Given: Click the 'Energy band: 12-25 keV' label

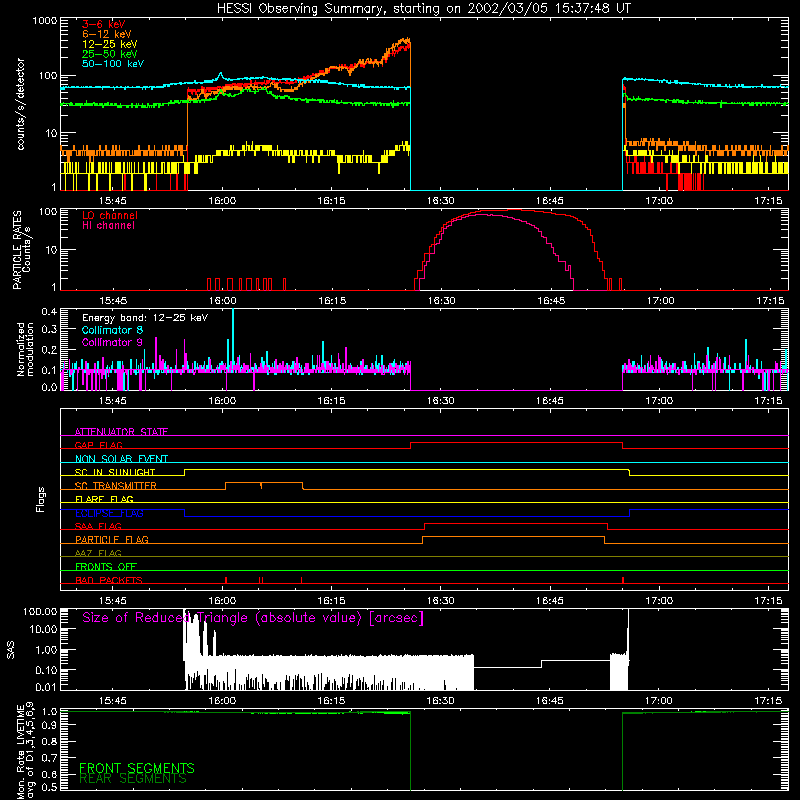Looking at the screenshot, I should click(x=145, y=318).
